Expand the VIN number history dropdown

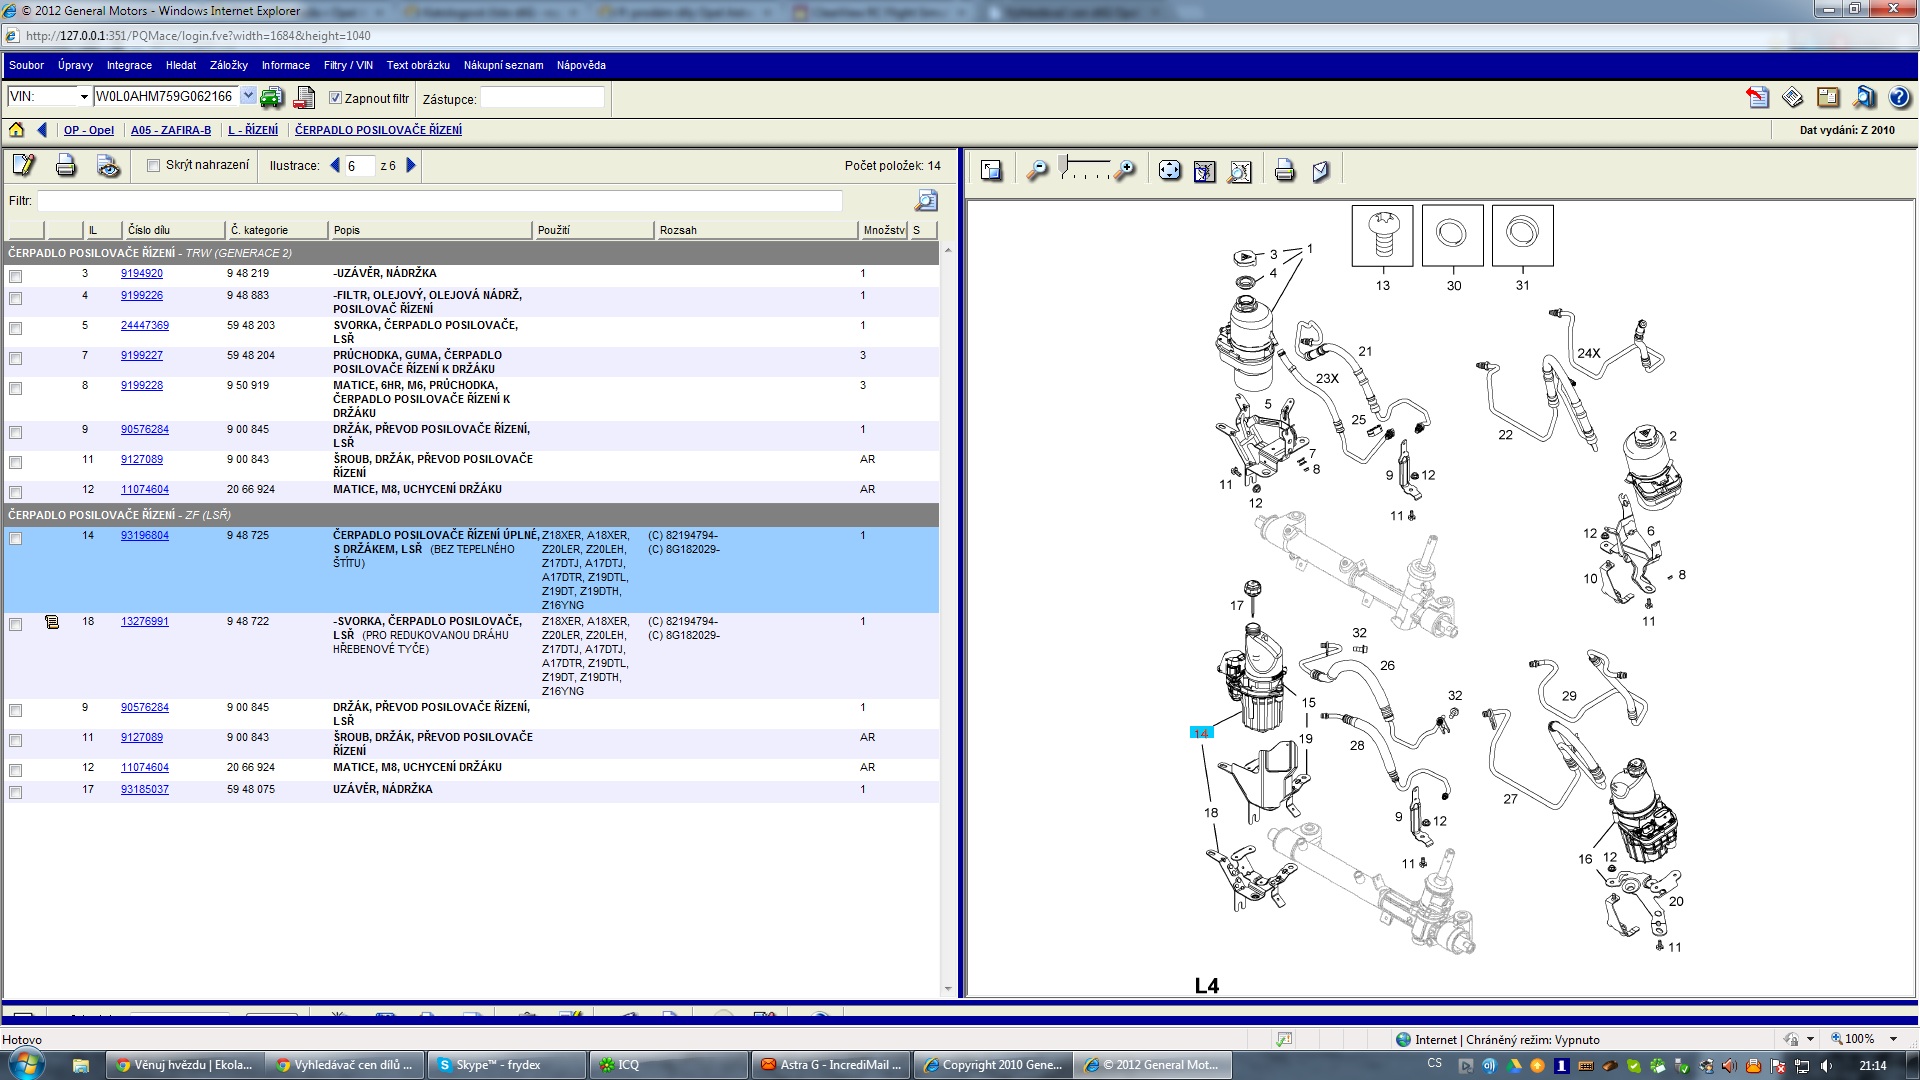248,97
